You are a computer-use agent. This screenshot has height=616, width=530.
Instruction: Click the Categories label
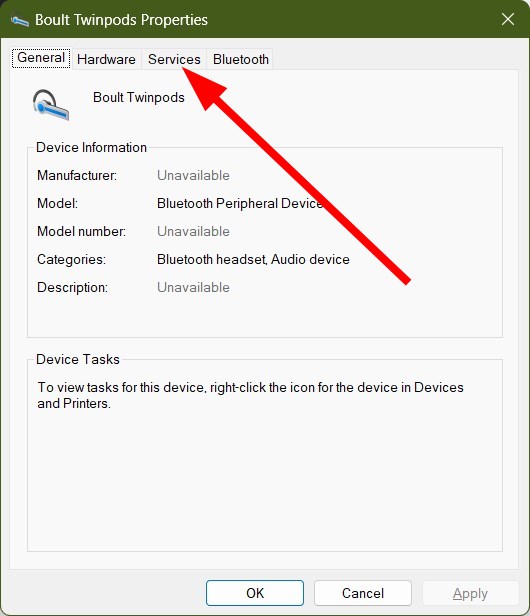pos(72,260)
